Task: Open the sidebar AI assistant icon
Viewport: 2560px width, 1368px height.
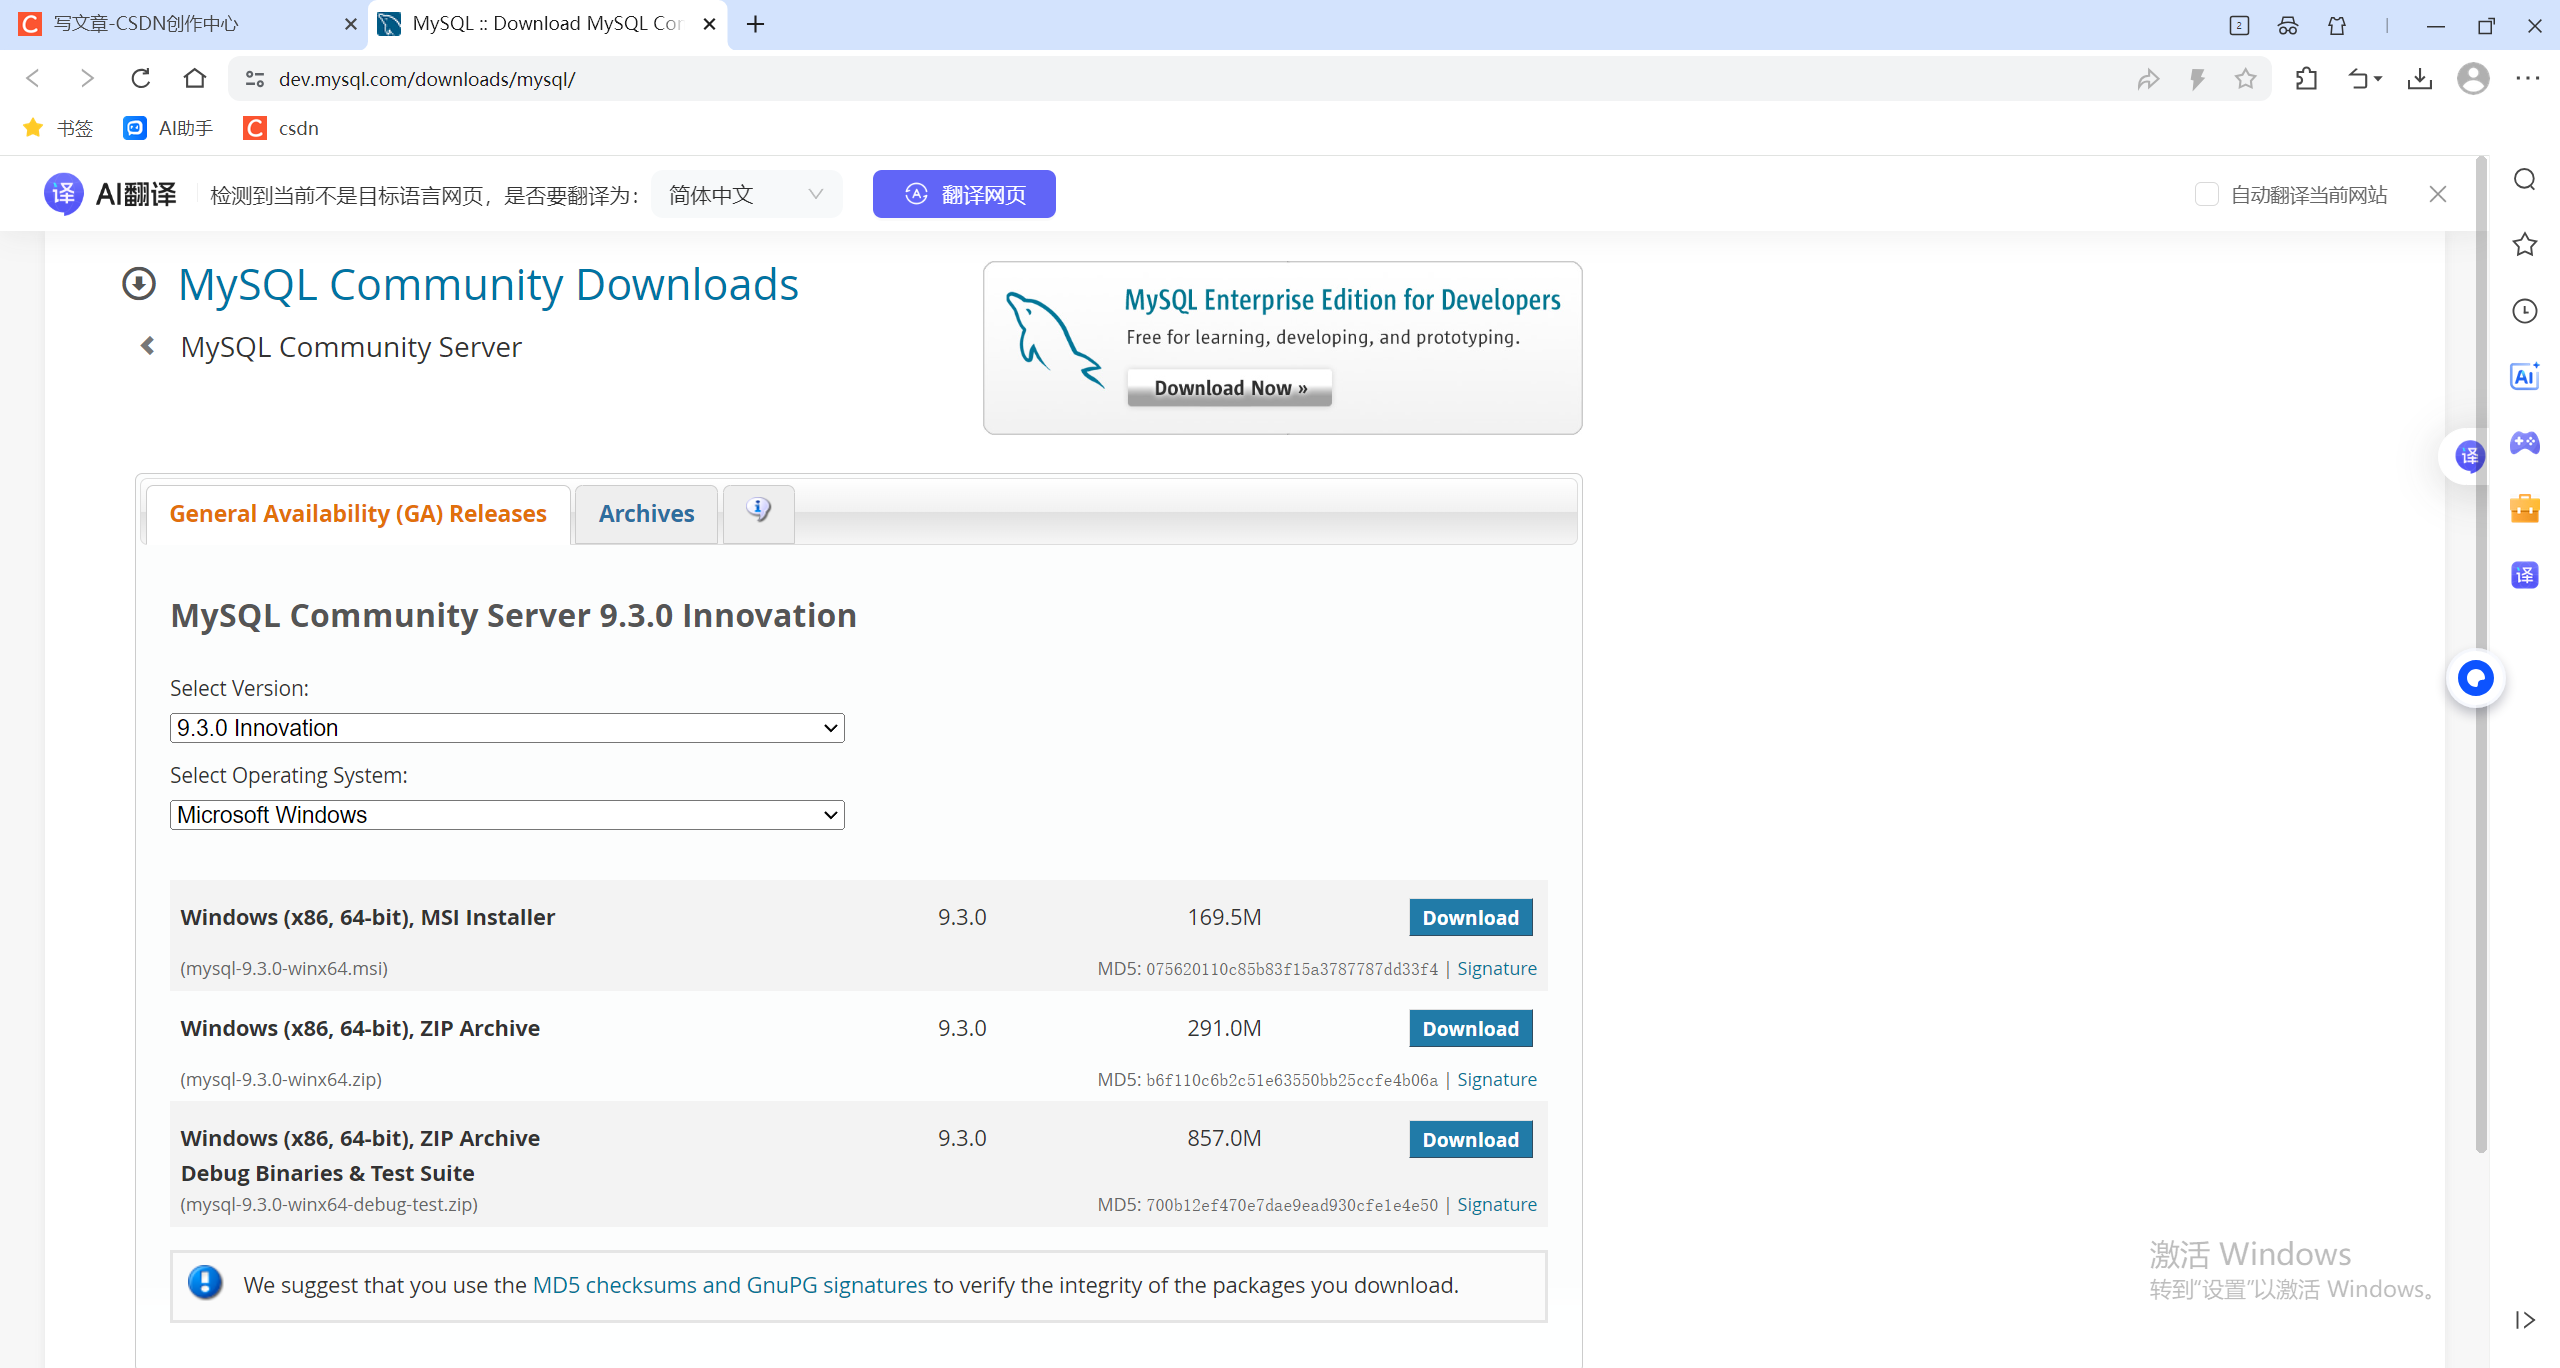Action: coord(2525,376)
